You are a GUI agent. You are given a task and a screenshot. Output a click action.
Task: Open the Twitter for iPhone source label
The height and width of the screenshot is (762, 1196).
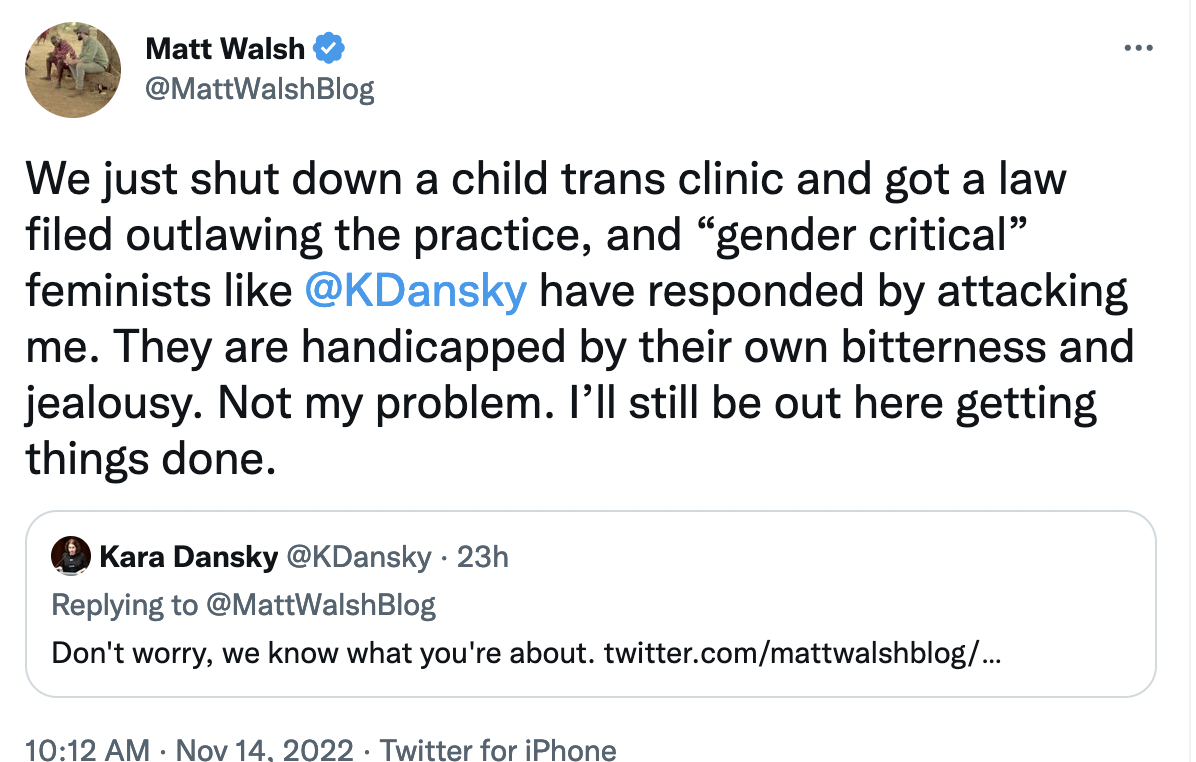pyautogui.click(x=498, y=749)
